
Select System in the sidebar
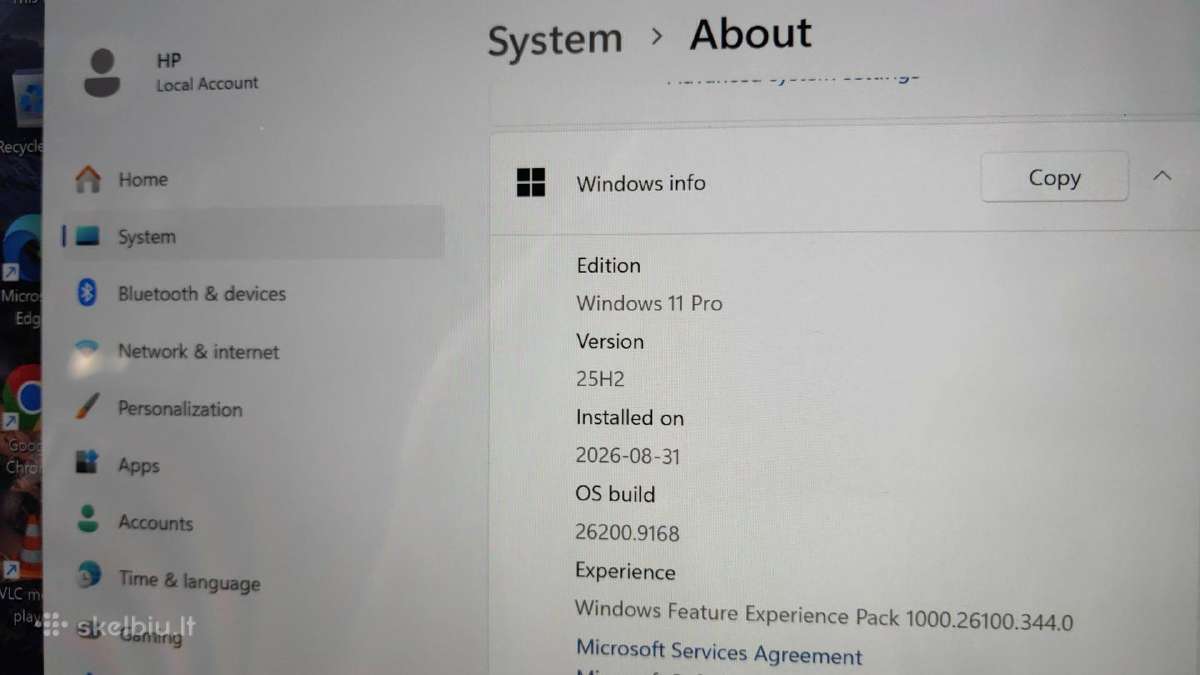[252, 236]
